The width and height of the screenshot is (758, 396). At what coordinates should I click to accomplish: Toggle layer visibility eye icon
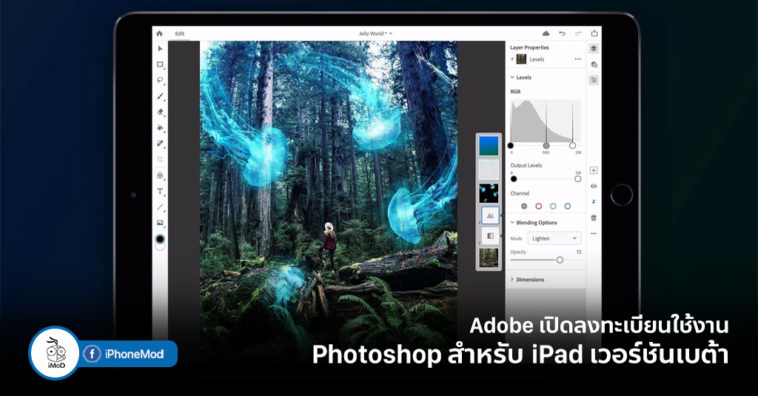point(594,186)
